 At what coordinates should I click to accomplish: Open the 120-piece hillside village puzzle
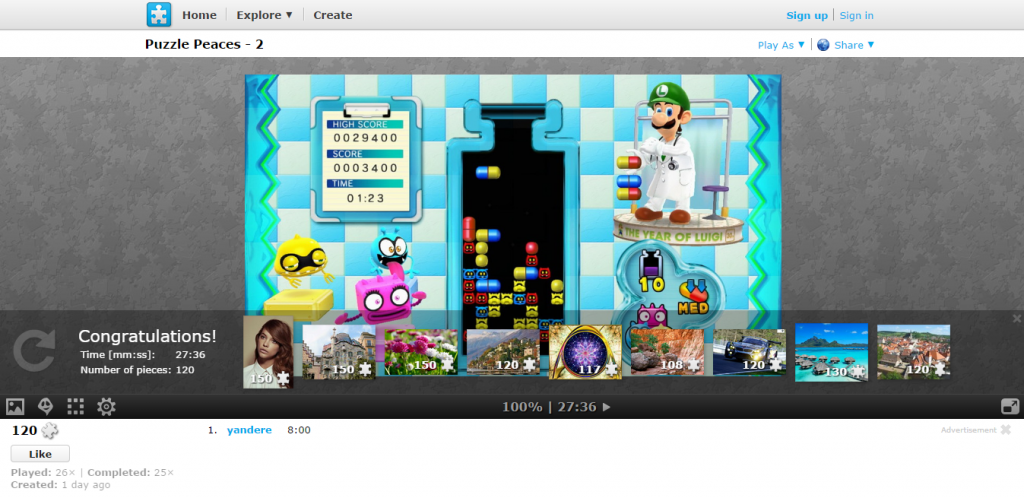pos(503,352)
